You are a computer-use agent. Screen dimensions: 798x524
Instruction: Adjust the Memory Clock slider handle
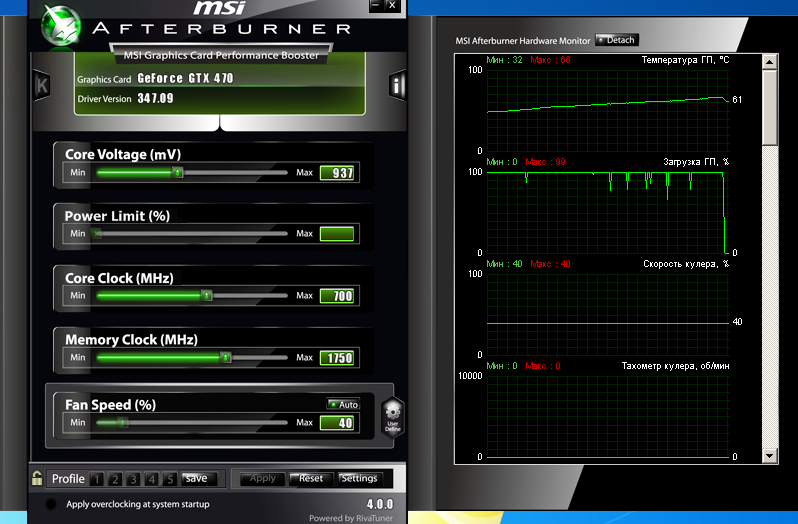[x=226, y=358]
